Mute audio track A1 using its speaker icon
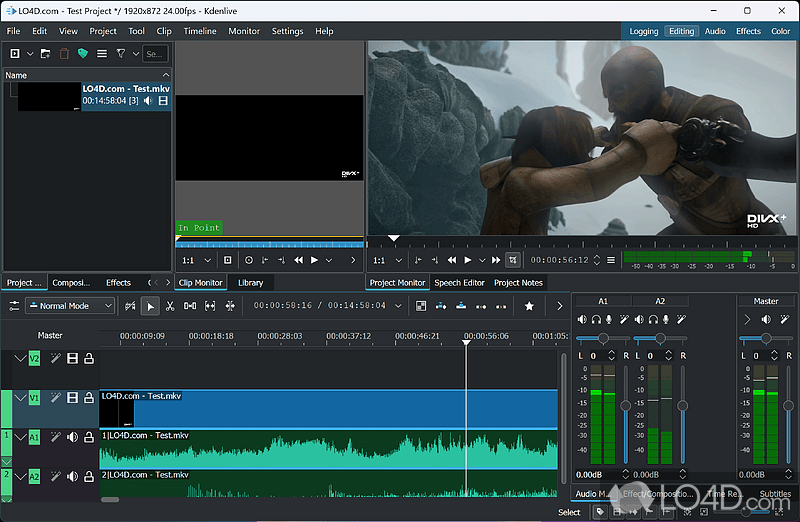Viewport: 800px width, 522px height. (x=72, y=437)
